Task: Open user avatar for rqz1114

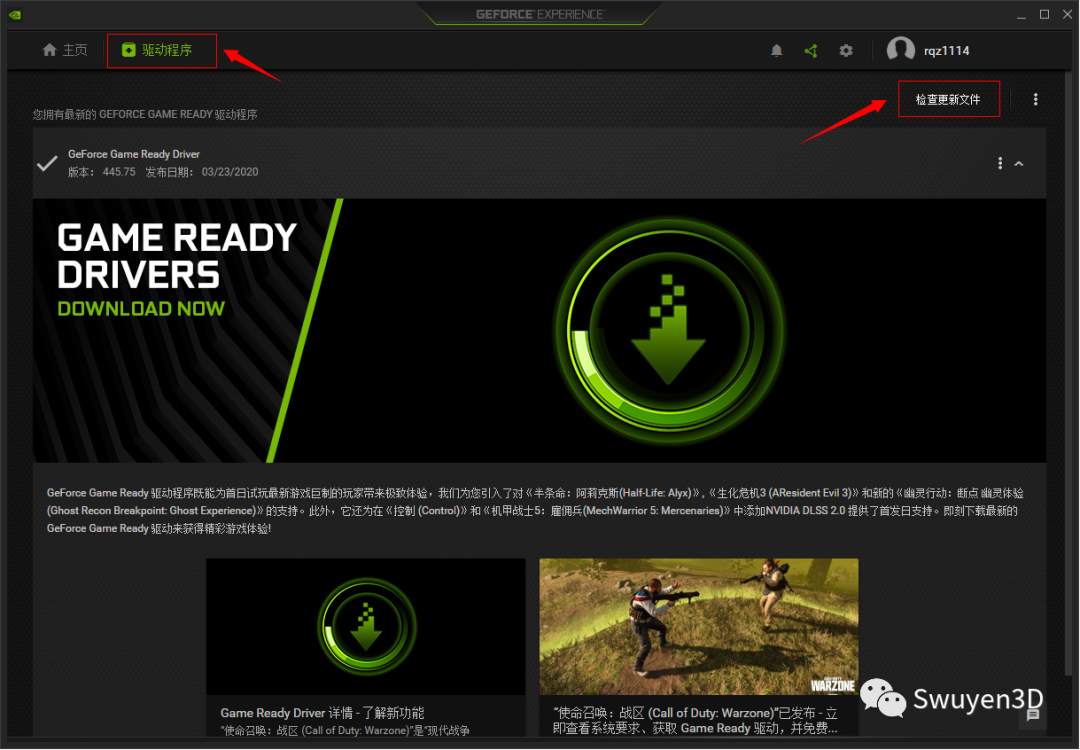Action: point(900,50)
